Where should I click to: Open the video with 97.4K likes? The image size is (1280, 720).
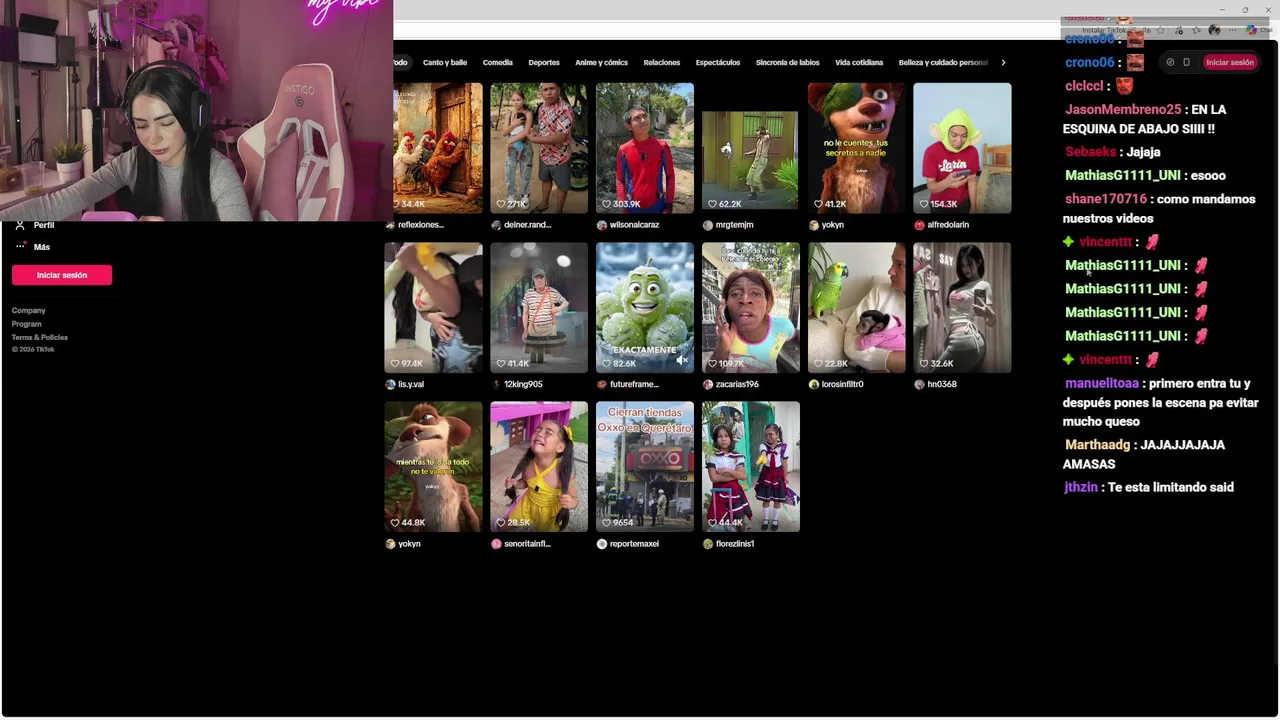(x=433, y=308)
